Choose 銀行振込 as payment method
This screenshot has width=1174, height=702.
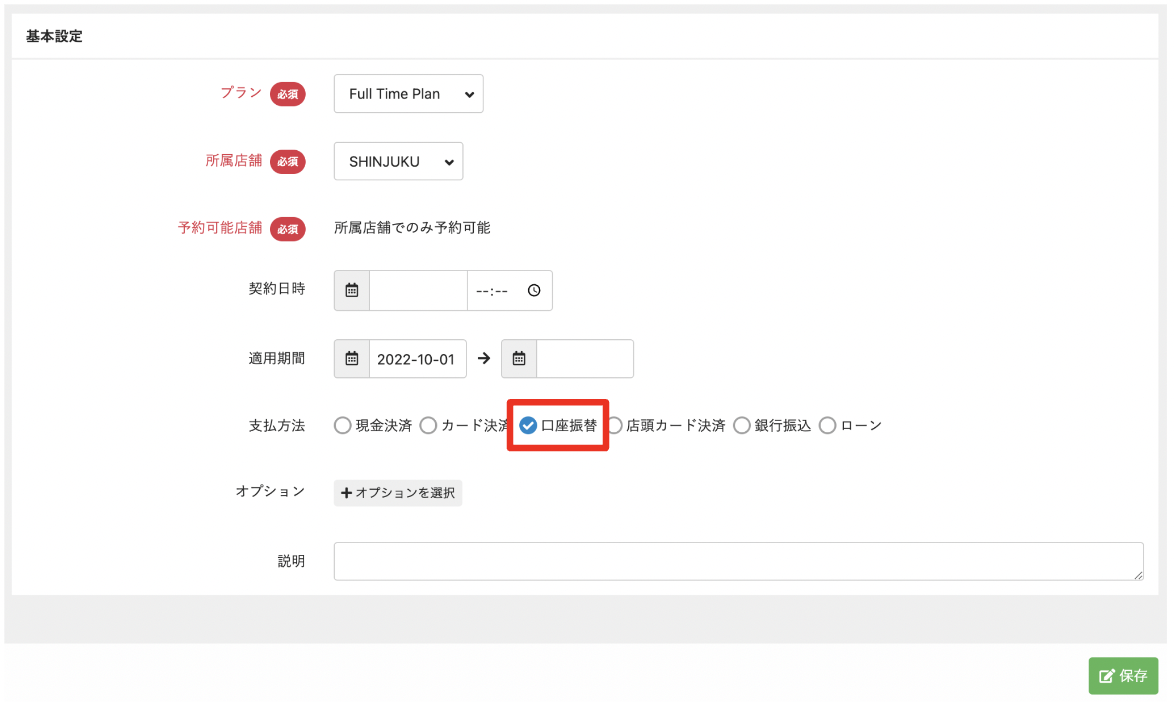click(x=742, y=426)
